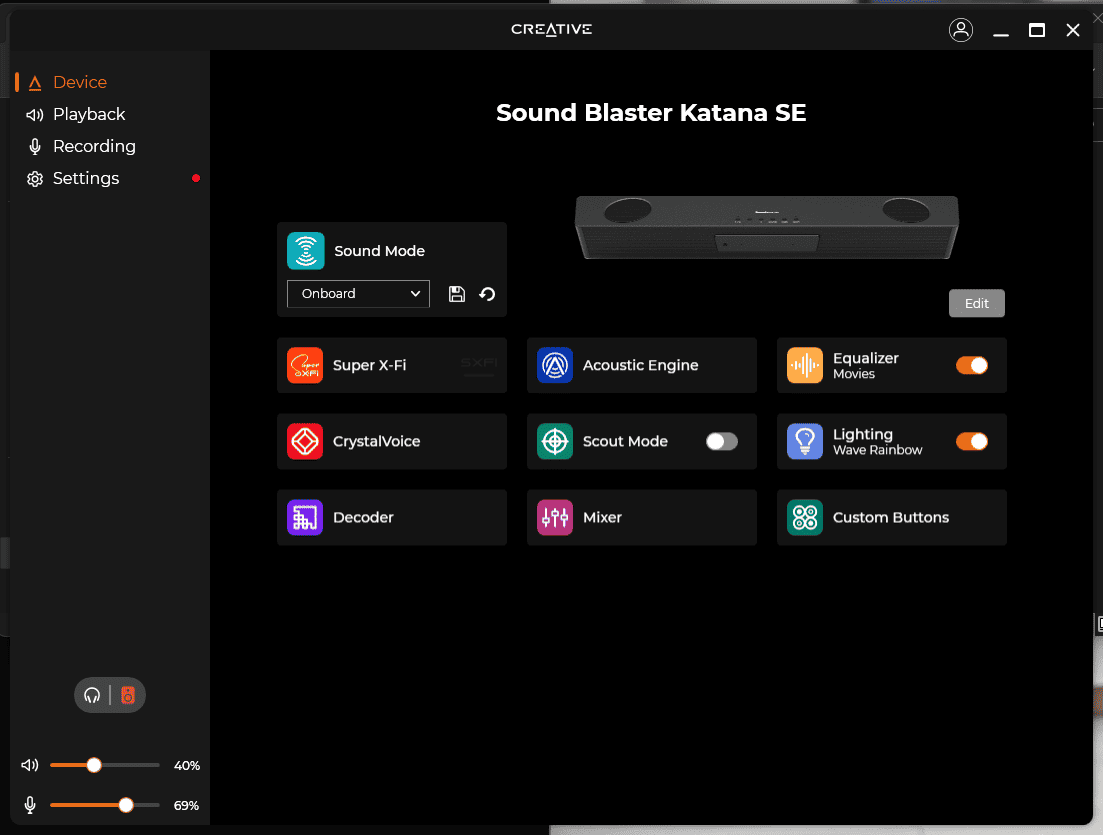
Task: Open the user account profile icon
Action: click(960, 30)
